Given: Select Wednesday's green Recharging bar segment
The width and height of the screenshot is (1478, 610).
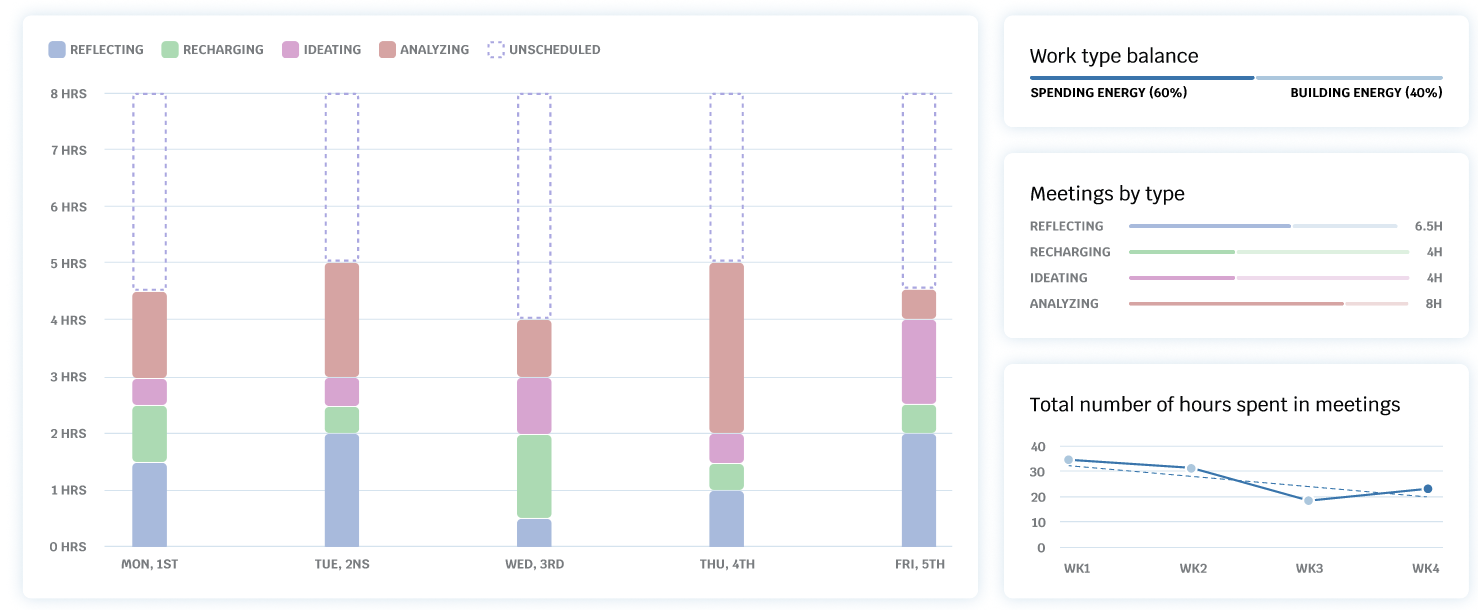Looking at the screenshot, I should tap(534, 476).
